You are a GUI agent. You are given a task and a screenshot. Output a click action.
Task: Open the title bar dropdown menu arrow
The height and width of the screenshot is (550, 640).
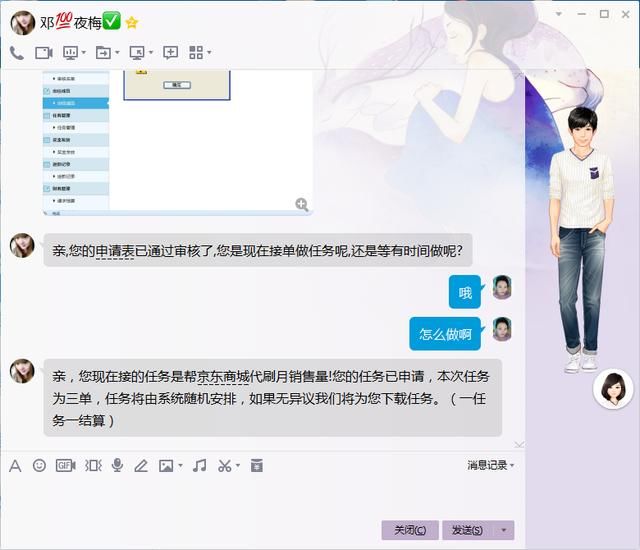[x=559, y=14]
